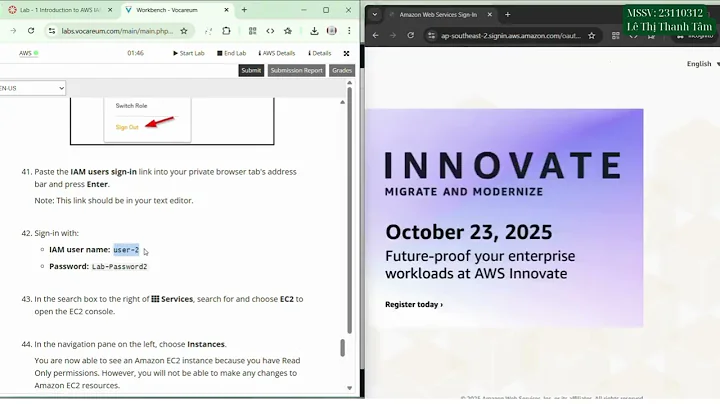Click the Register today link
The width and height of the screenshot is (720, 404).
(414, 304)
